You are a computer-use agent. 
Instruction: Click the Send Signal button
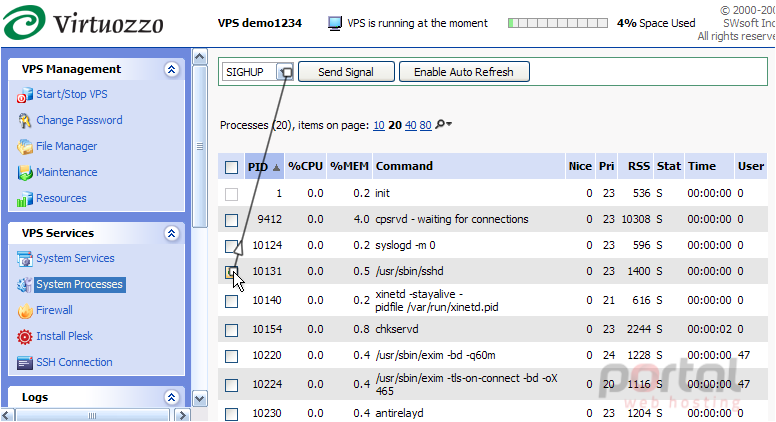click(346, 72)
